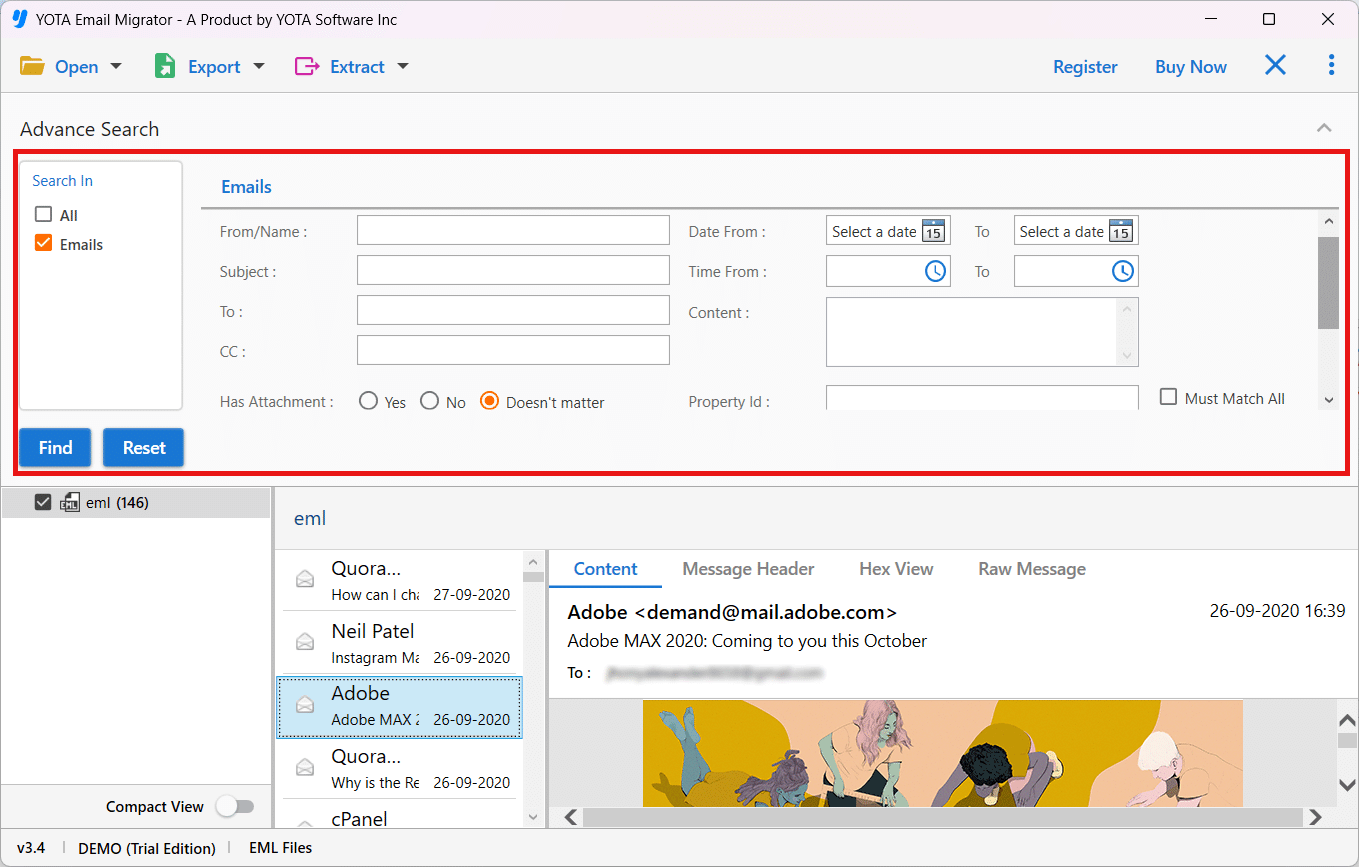The width and height of the screenshot is (1359, 867).
Task: Select the Neil Patel email in the list
Action: [x=399, y=642]
